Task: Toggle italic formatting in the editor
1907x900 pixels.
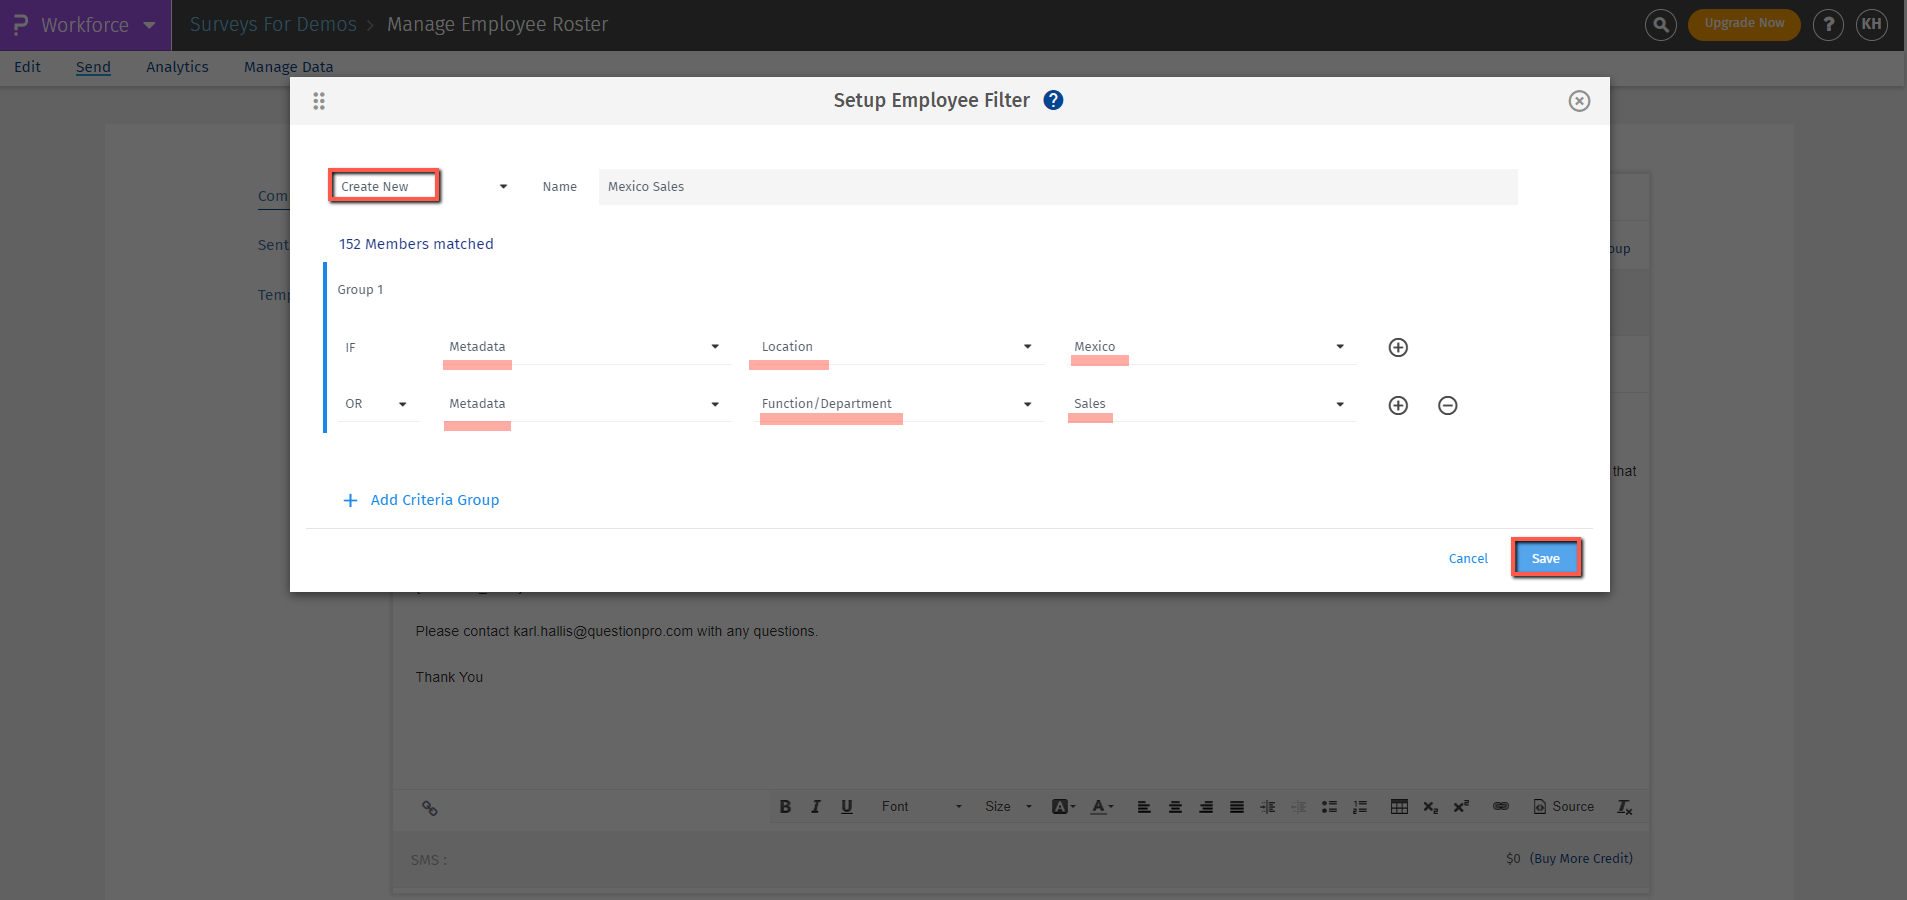Action: point(815,806)
